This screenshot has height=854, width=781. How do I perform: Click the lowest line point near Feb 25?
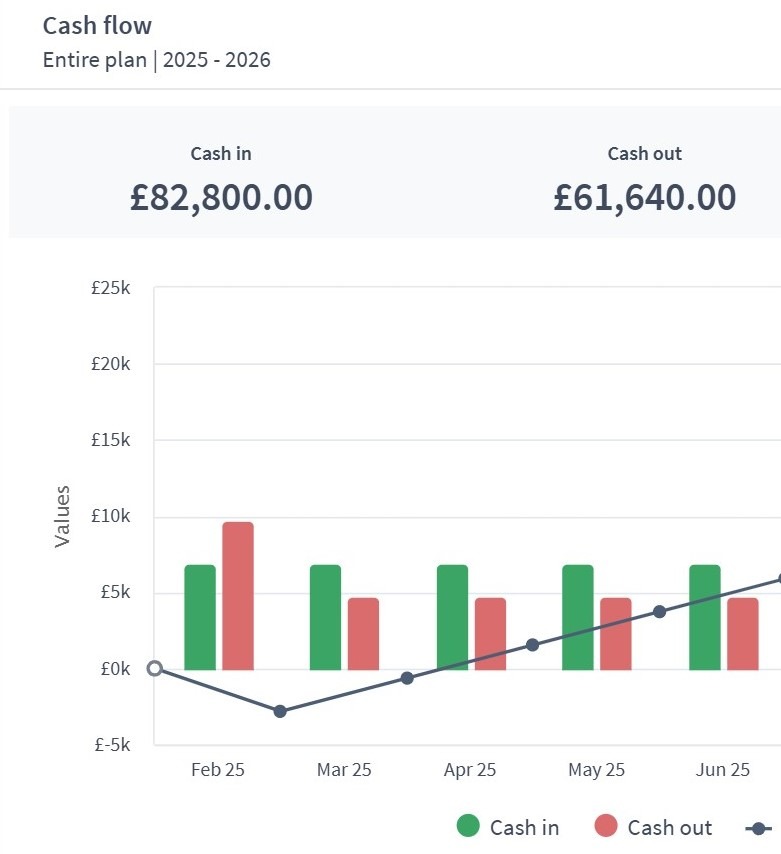pyautogui.click(x=280, y=711)
